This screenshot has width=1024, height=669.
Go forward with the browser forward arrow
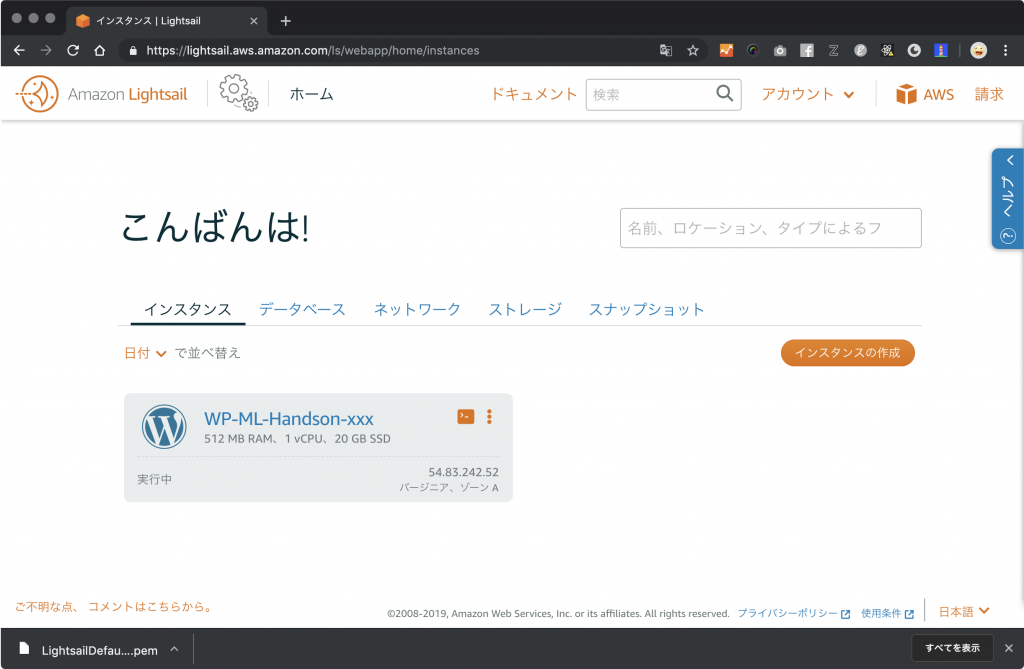[46, 50]
